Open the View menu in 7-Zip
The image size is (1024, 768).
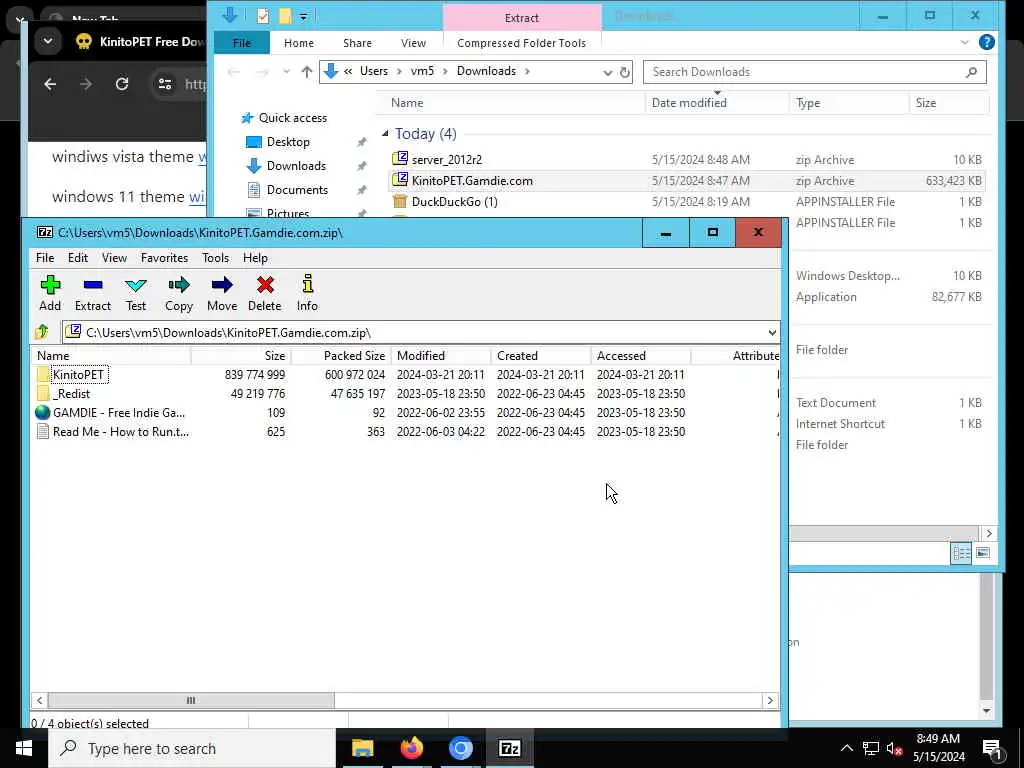(114, 258)
